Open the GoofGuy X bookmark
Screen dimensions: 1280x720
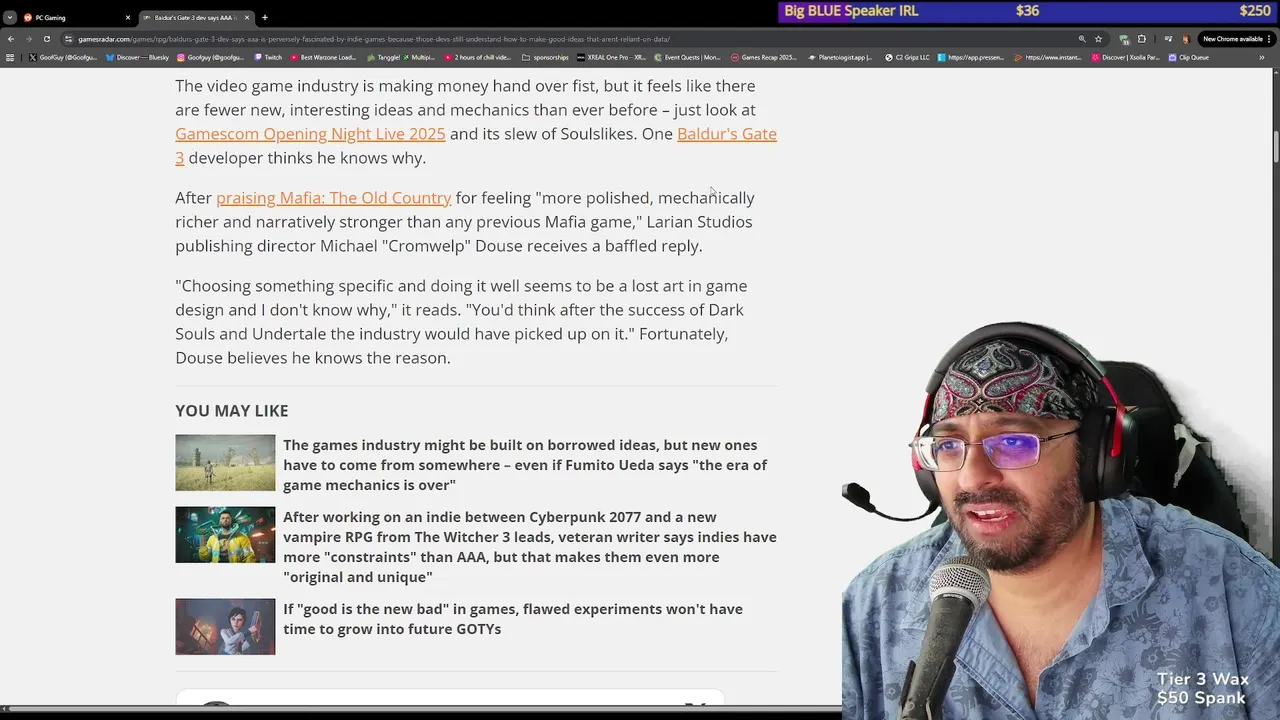click(63, 57)
